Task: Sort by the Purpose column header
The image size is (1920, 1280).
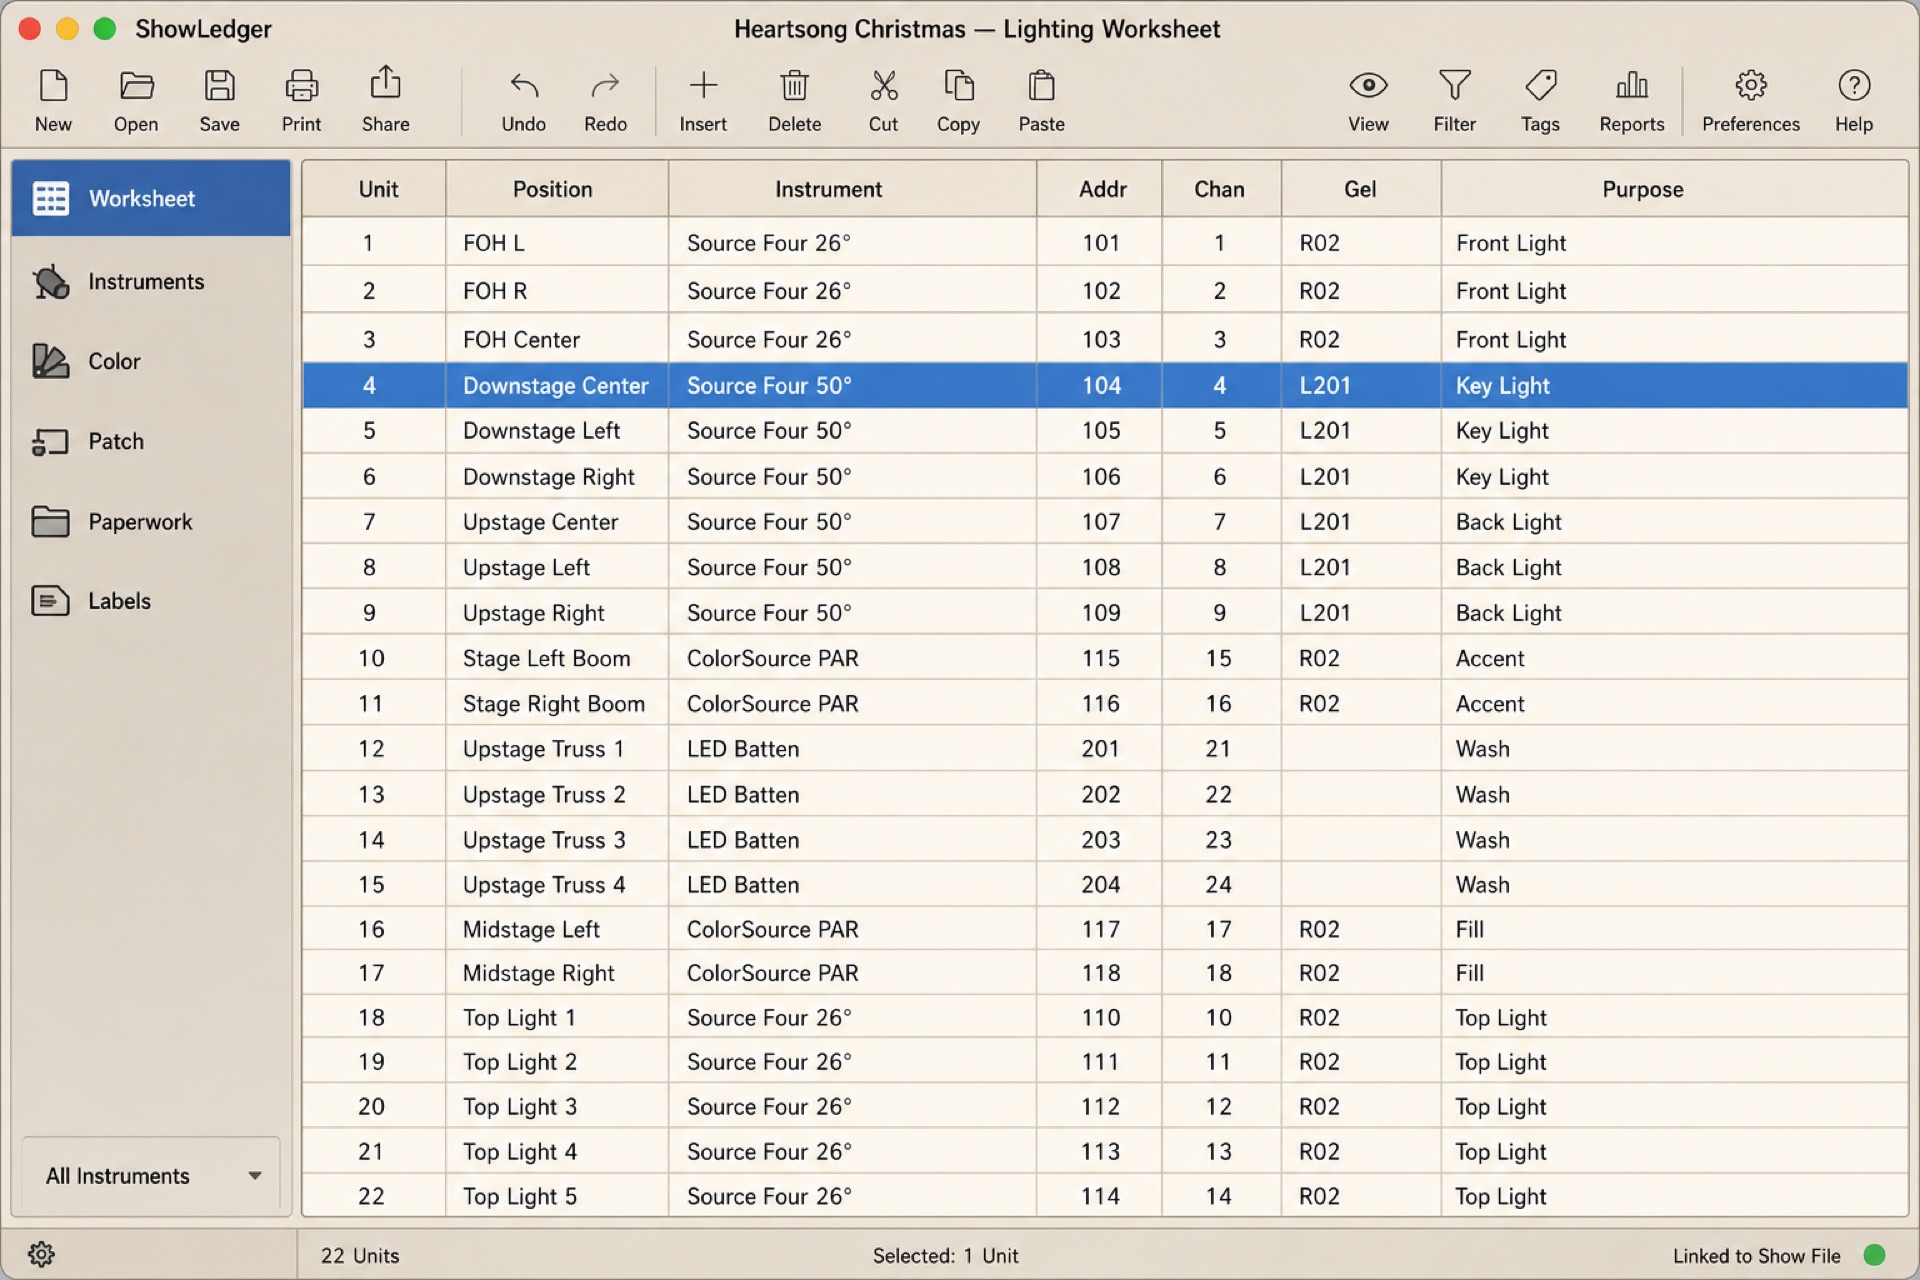Action: (1675, 189)
